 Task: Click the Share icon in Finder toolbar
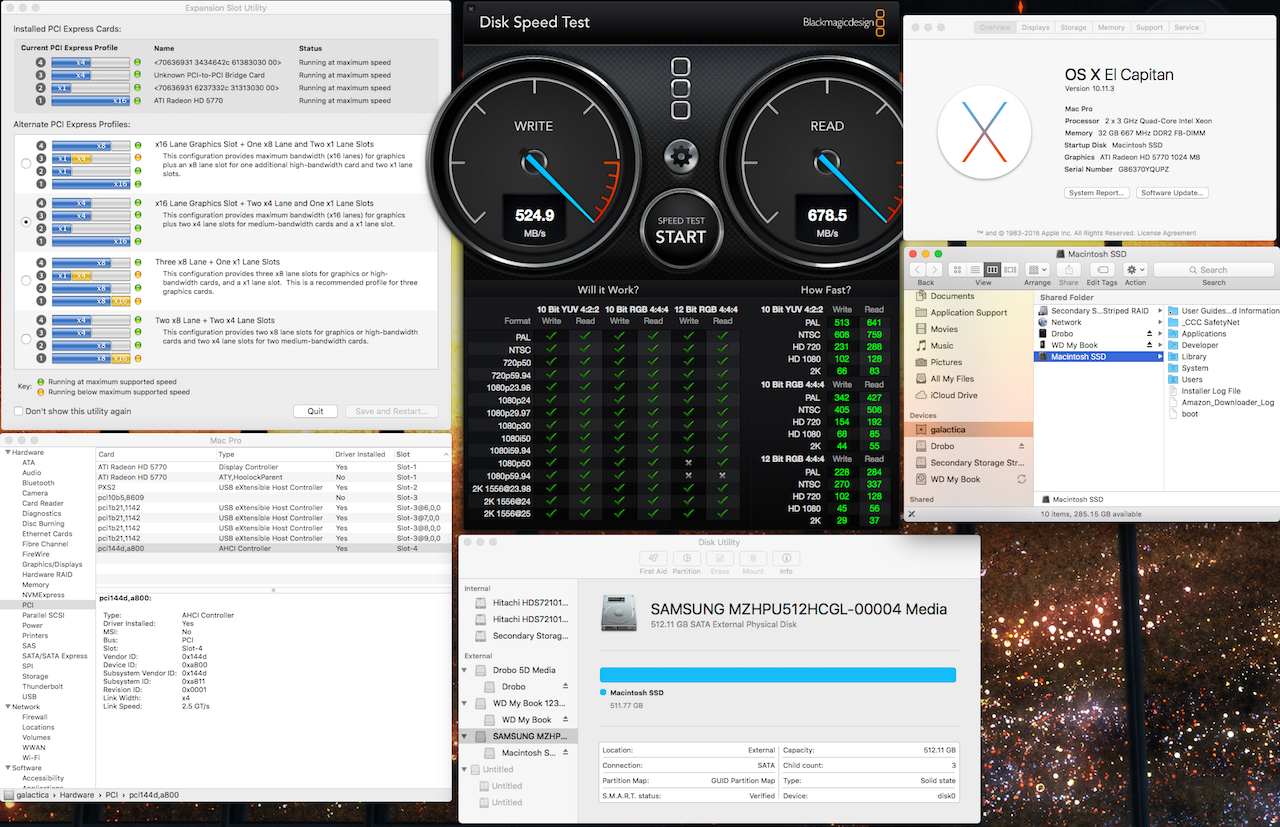(1069, 270)
